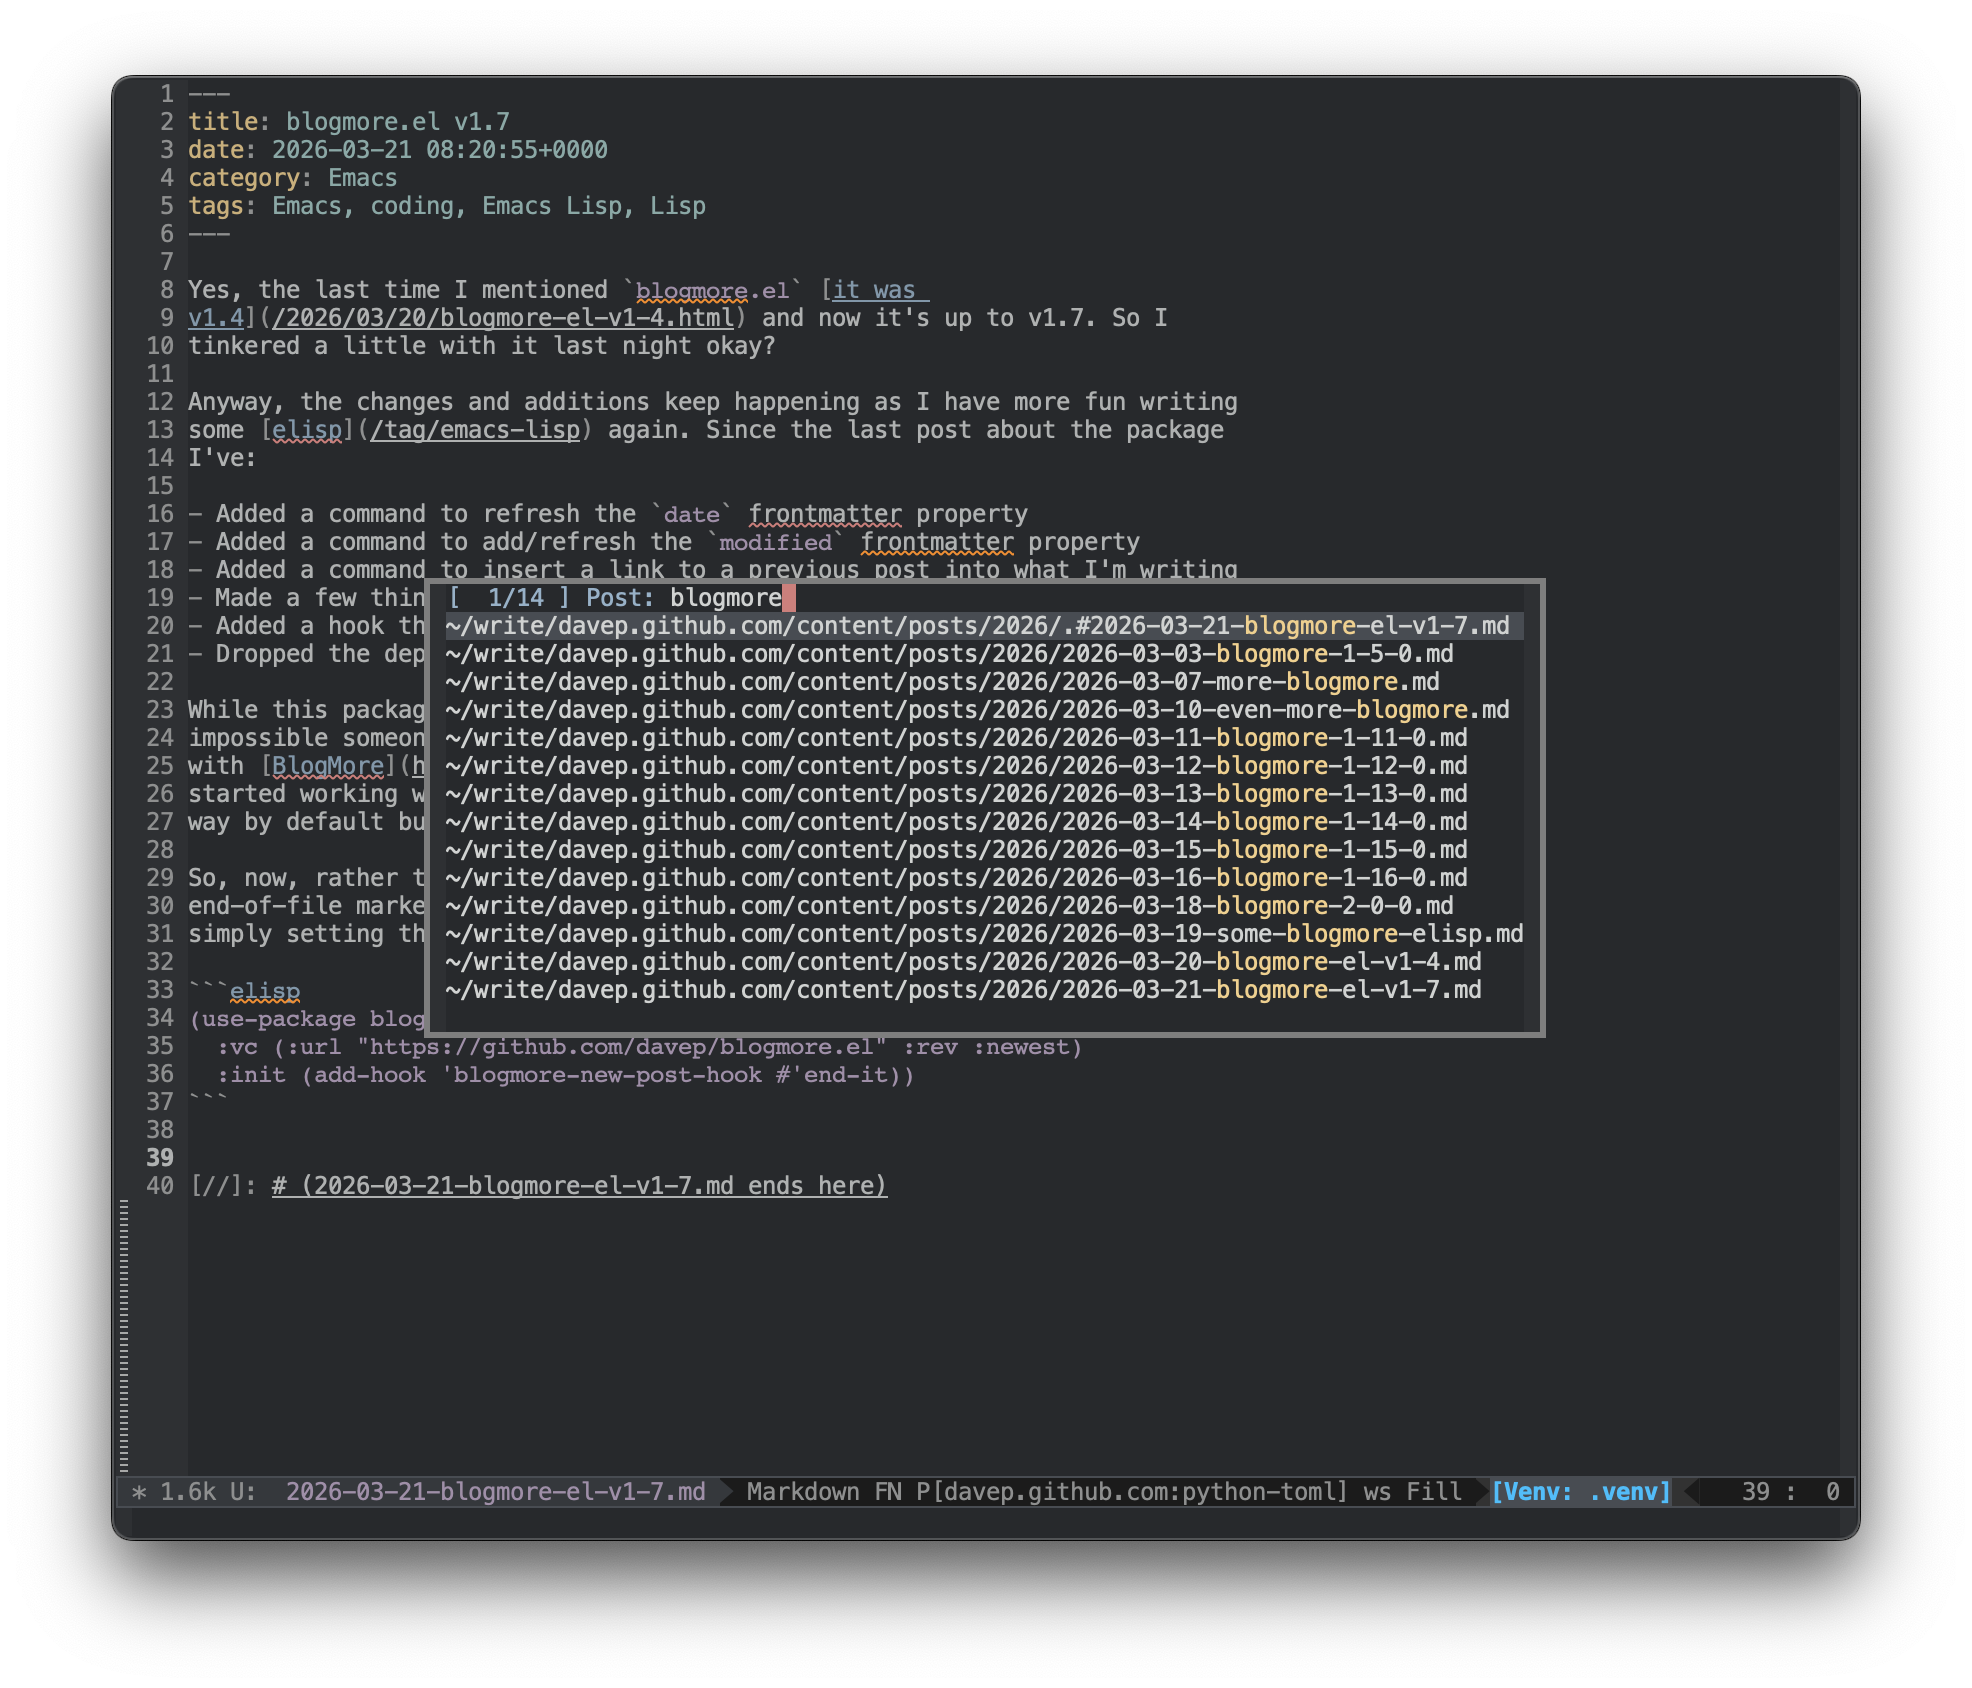This screenshot has width=1972, height=1688.
Task: Open buffer name 2026-03-21-blogmore-el-v1-7.md menu
Action: pyautogui.click(x=495, y=1492)
